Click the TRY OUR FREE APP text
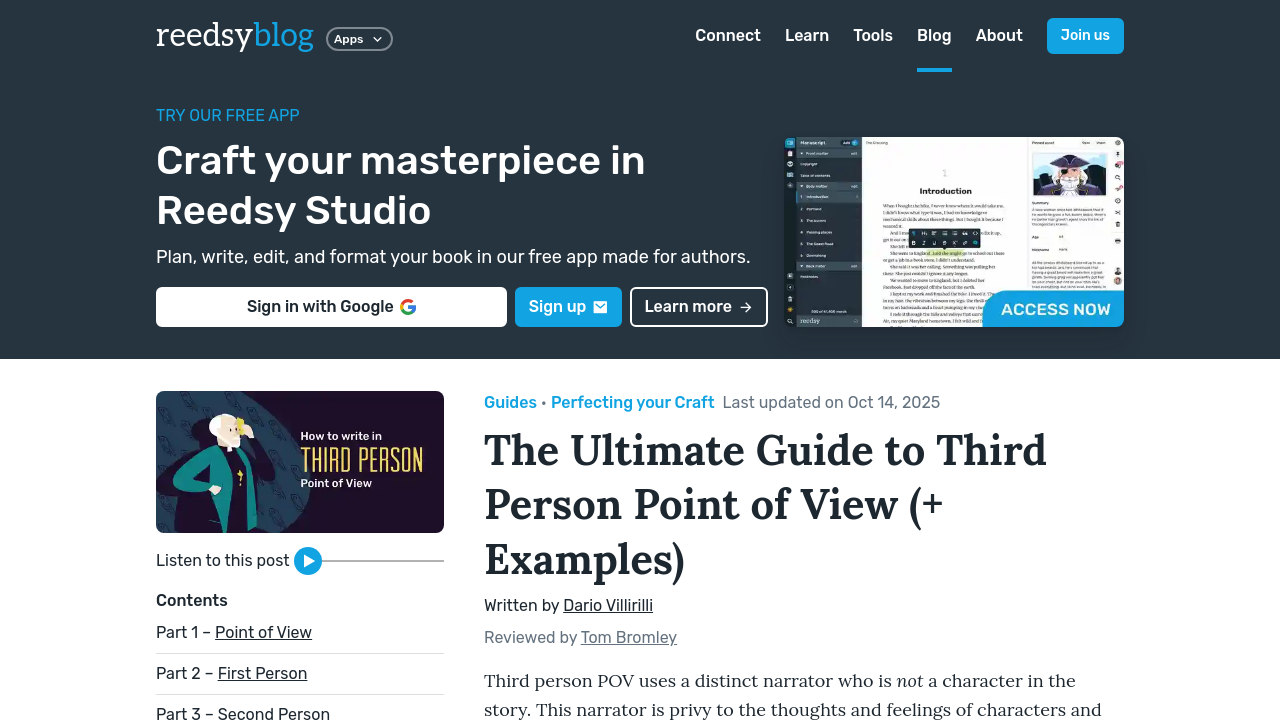This screenshot has height=720, width=1280. pyautogui.click(x=228, y=115)
